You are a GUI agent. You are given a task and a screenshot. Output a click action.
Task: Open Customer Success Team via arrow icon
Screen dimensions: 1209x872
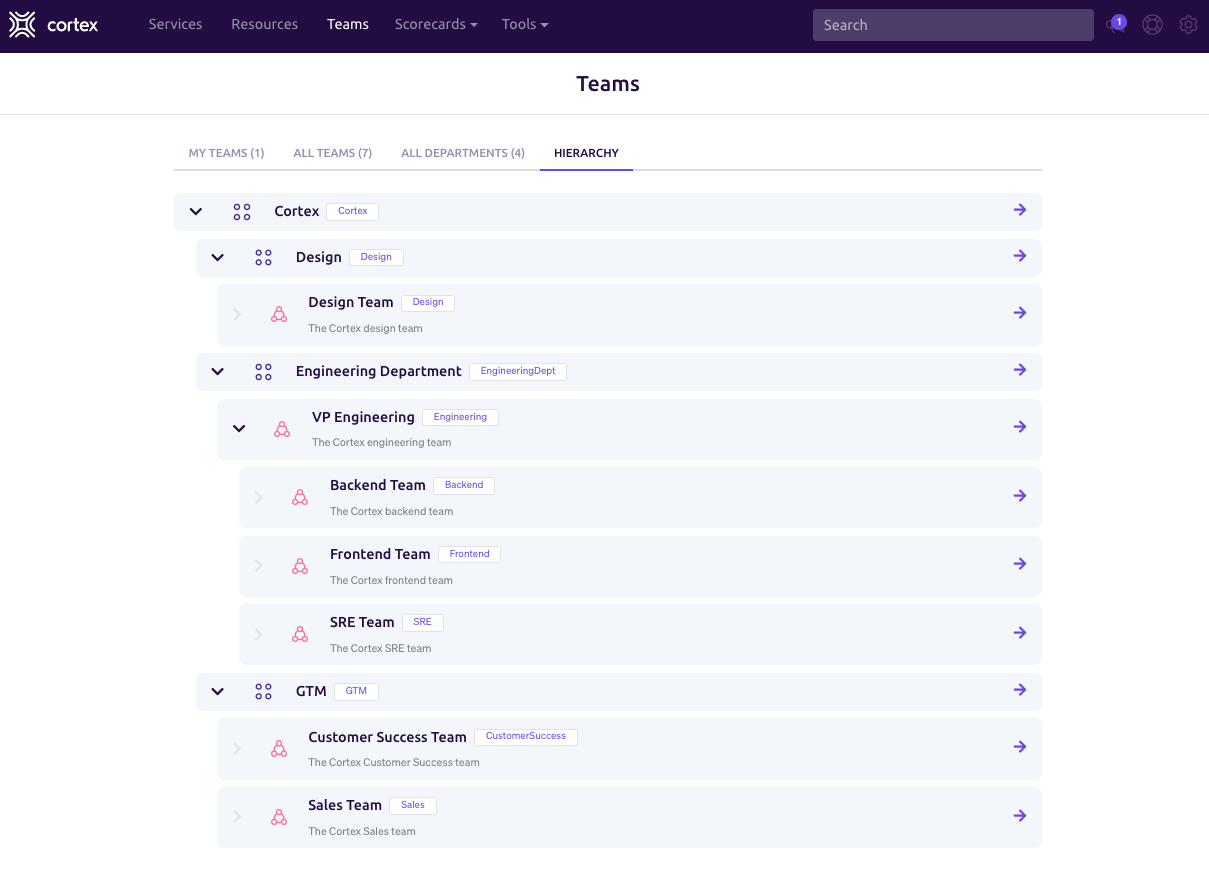tap(1020, 747)
